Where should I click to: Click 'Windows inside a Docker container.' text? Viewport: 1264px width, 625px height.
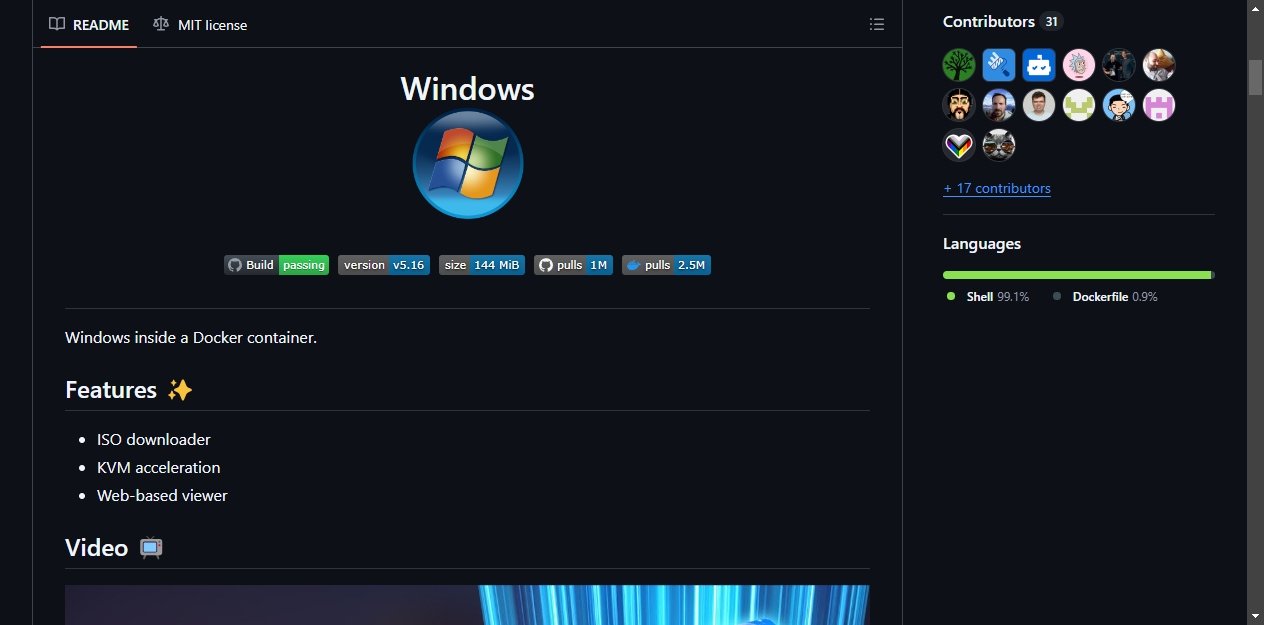pos(191,337)
